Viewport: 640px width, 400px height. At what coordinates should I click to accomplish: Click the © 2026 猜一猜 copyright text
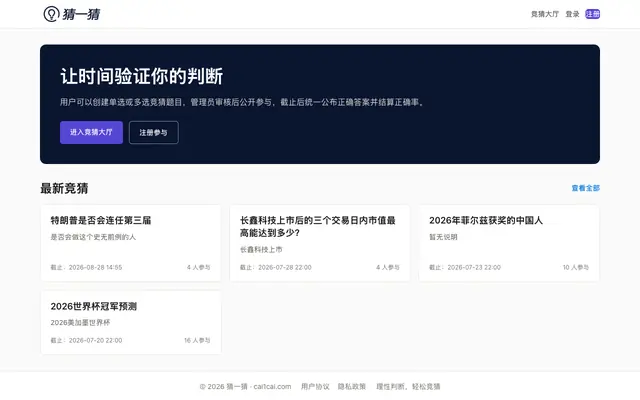tap(245, 387)
